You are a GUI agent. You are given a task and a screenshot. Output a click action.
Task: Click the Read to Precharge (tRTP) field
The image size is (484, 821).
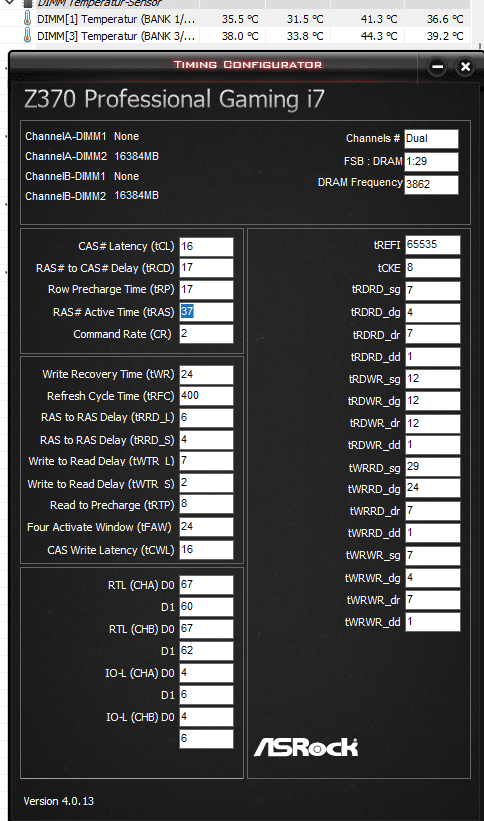206,505
